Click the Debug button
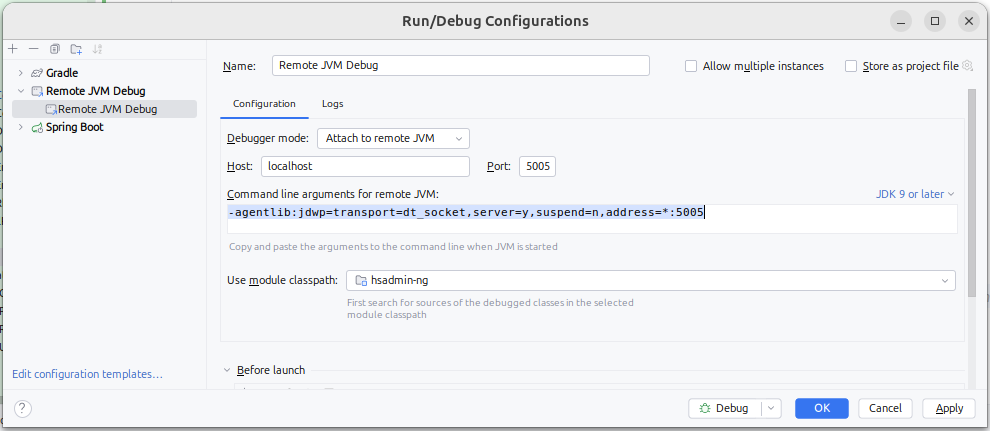The image size is (990, 431). point(725,408)
